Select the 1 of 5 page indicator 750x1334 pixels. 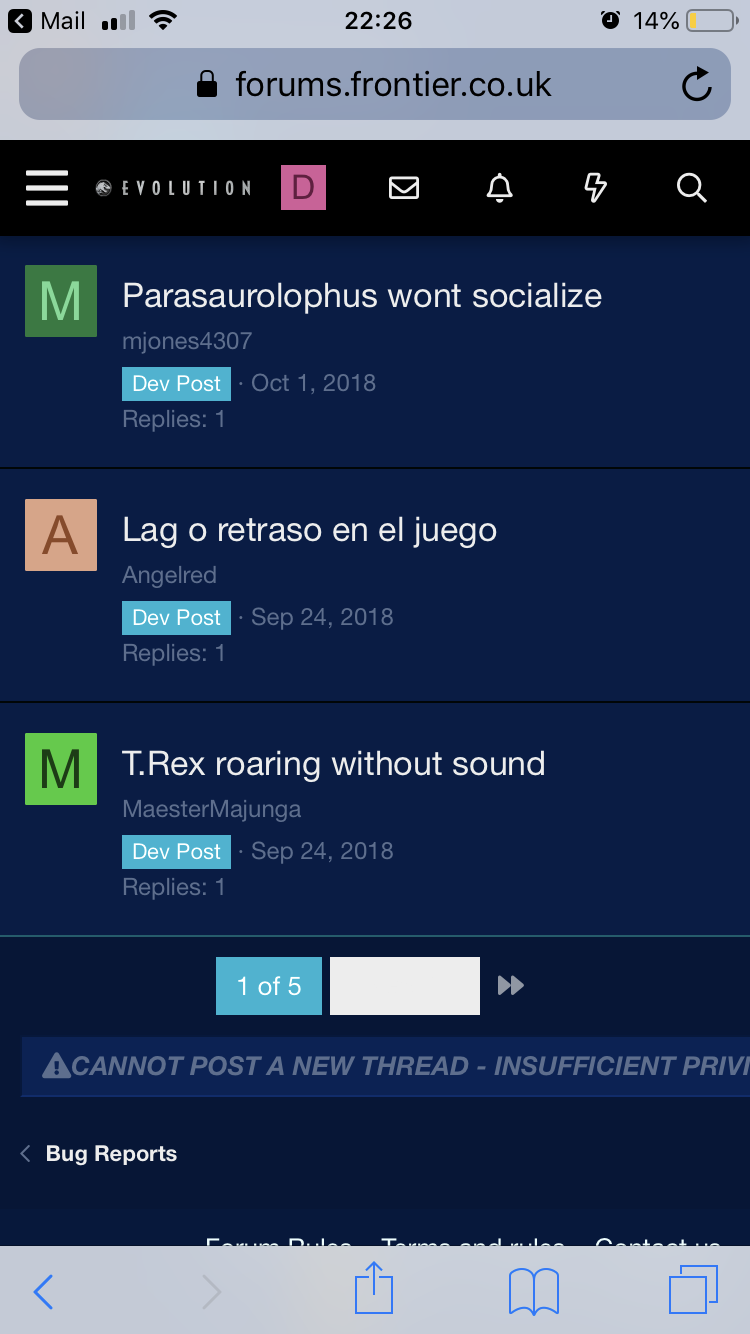269,986
